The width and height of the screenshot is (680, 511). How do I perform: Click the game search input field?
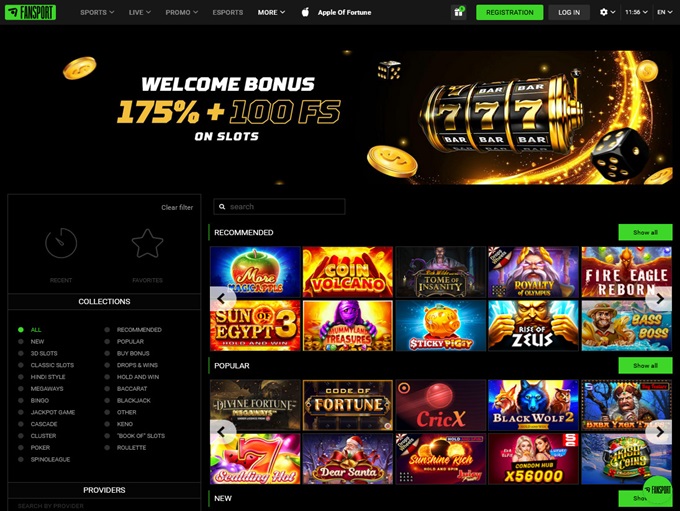(x=279, y=206)
